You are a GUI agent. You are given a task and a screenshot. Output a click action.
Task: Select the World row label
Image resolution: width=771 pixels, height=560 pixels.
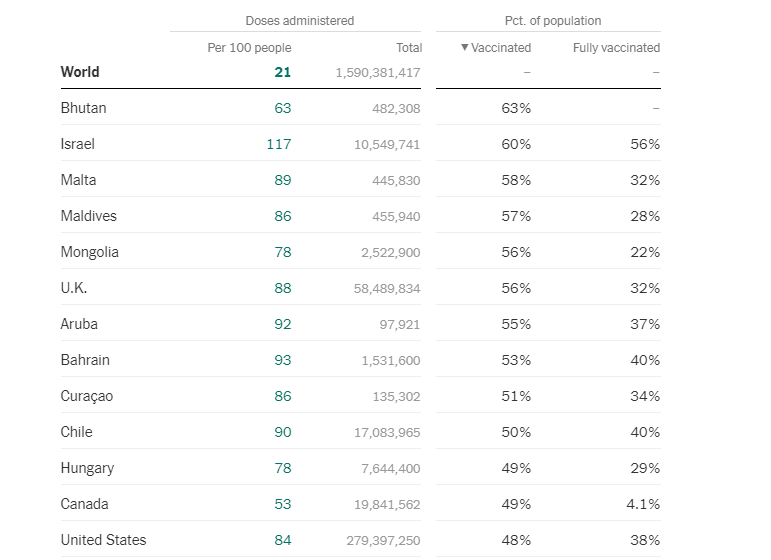(x=80, y=72)
